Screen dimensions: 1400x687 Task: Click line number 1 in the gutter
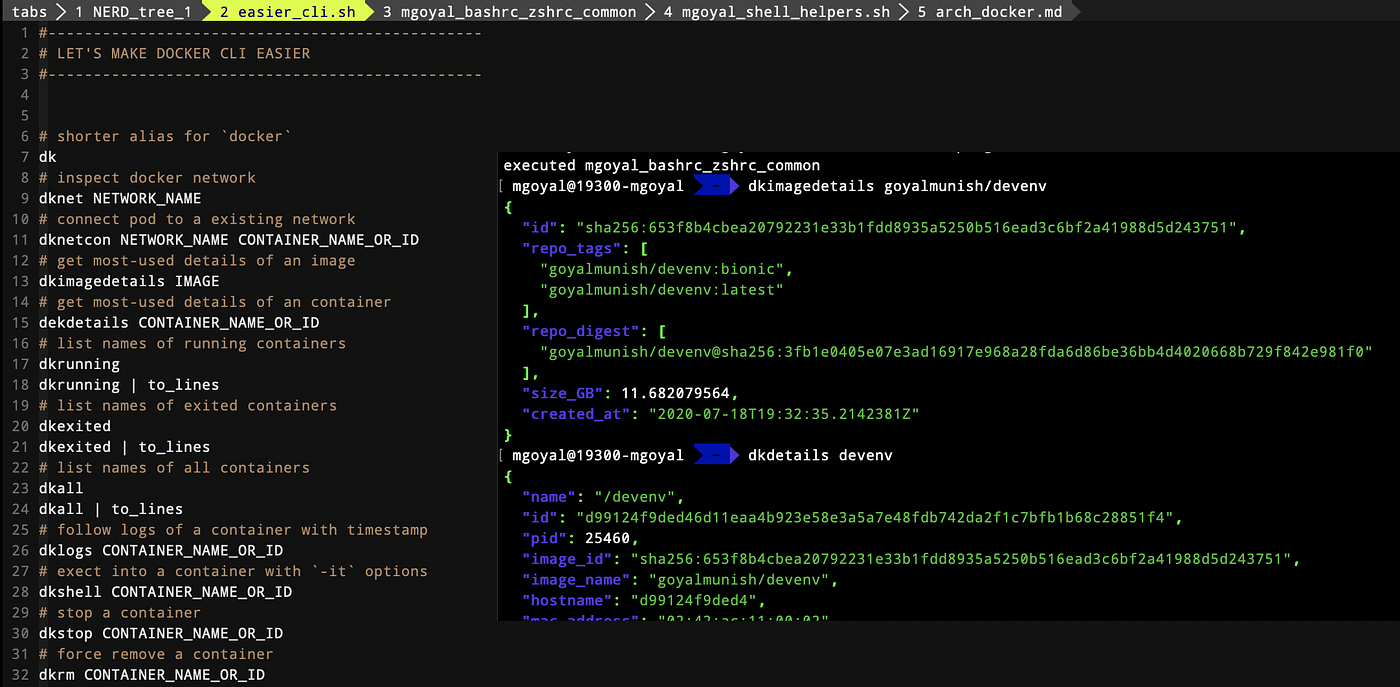coord(24,33)
